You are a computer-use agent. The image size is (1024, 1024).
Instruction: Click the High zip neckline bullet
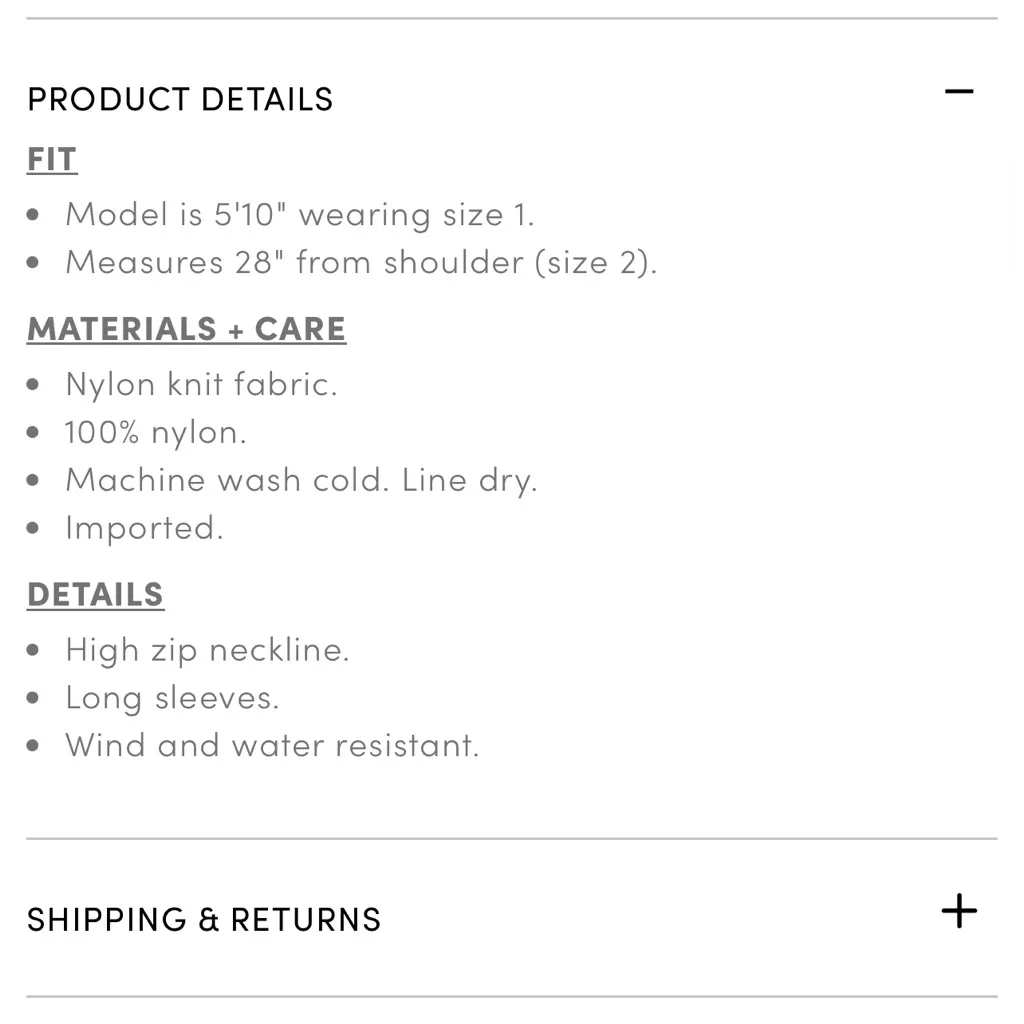pyautogui.click(x=208, y=649)
